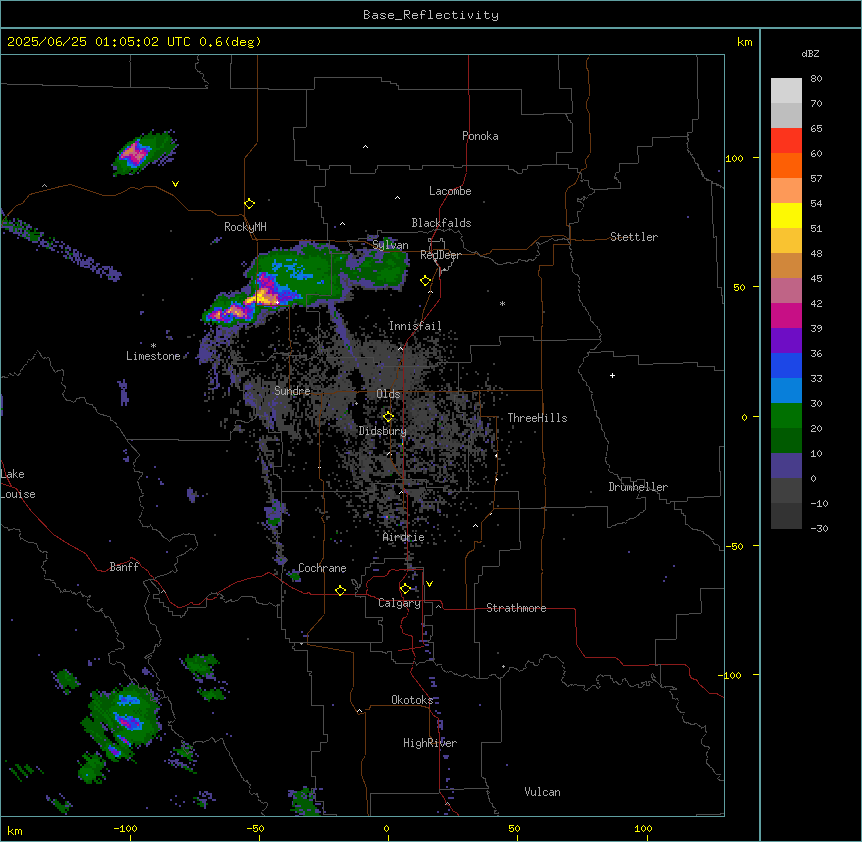Image resolution: width=862 pixels, height=842 pixels.
Task: Pick the 33–36 dBZ blue legend swatch
Action: [x=786, y=365]
